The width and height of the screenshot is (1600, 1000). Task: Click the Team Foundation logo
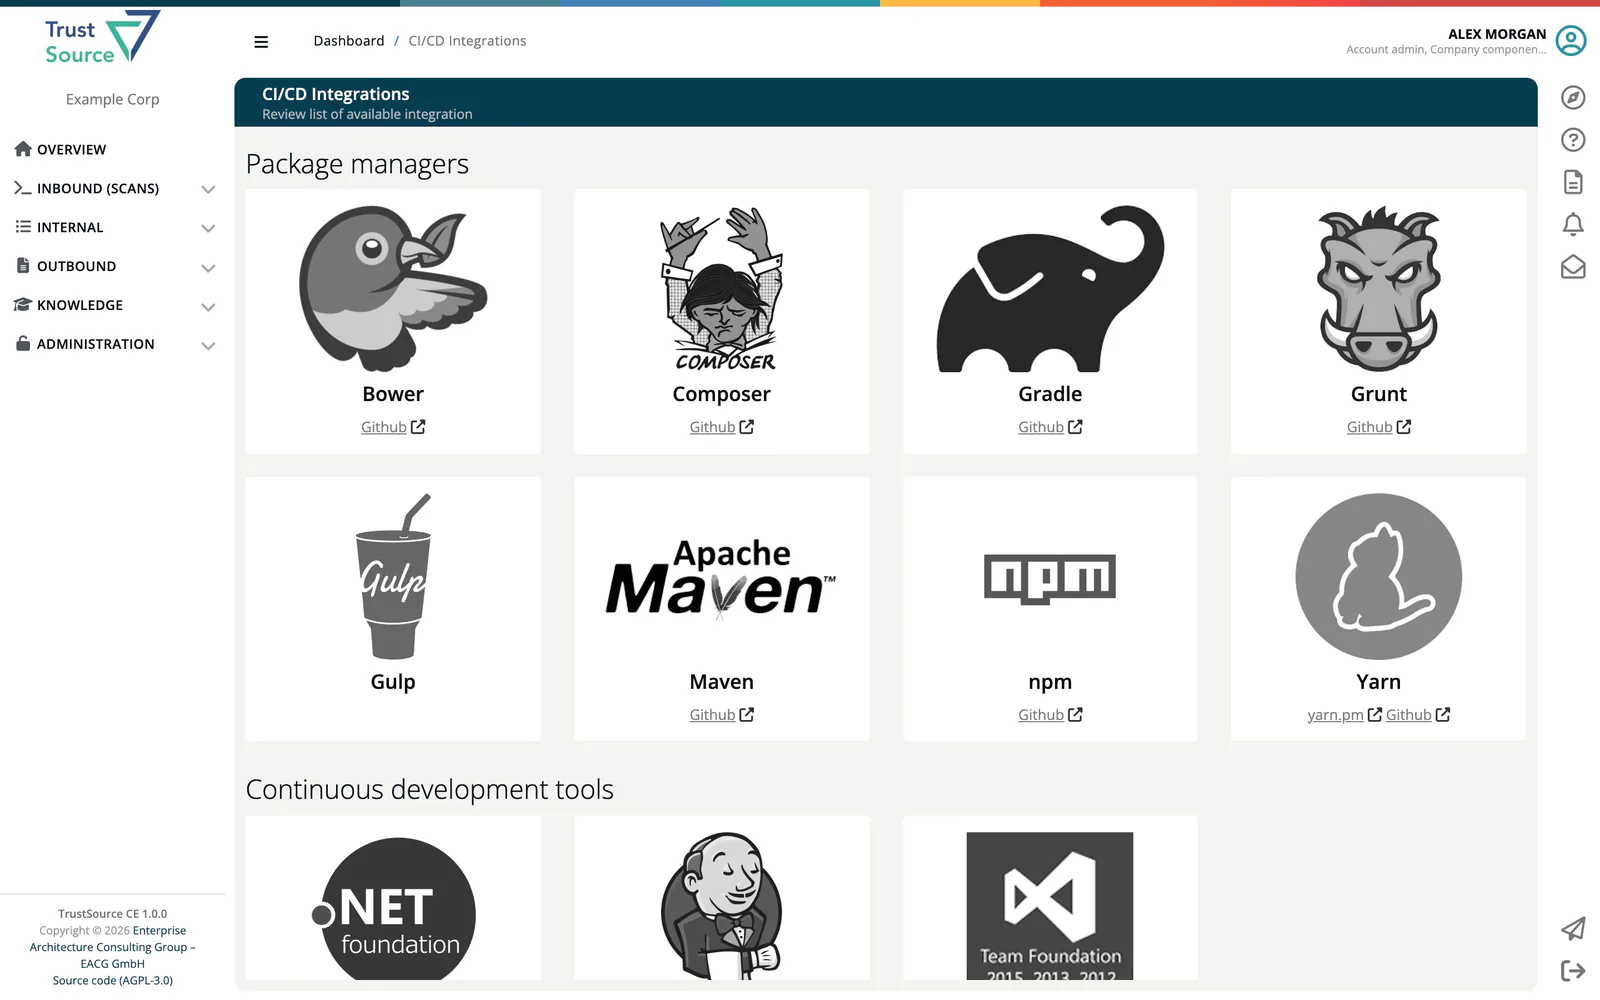click(x=1050, y=906)
